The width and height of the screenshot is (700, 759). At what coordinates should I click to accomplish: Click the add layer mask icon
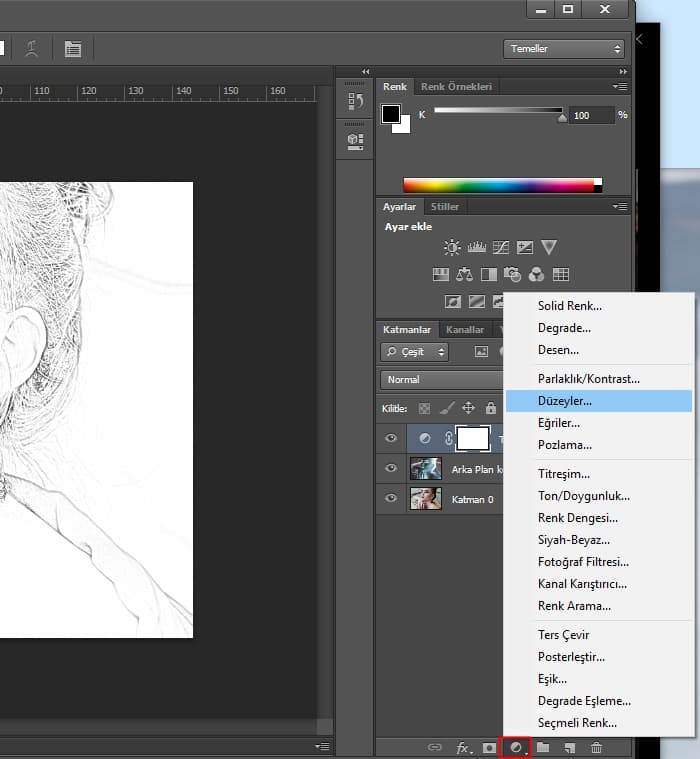(489, 747)
